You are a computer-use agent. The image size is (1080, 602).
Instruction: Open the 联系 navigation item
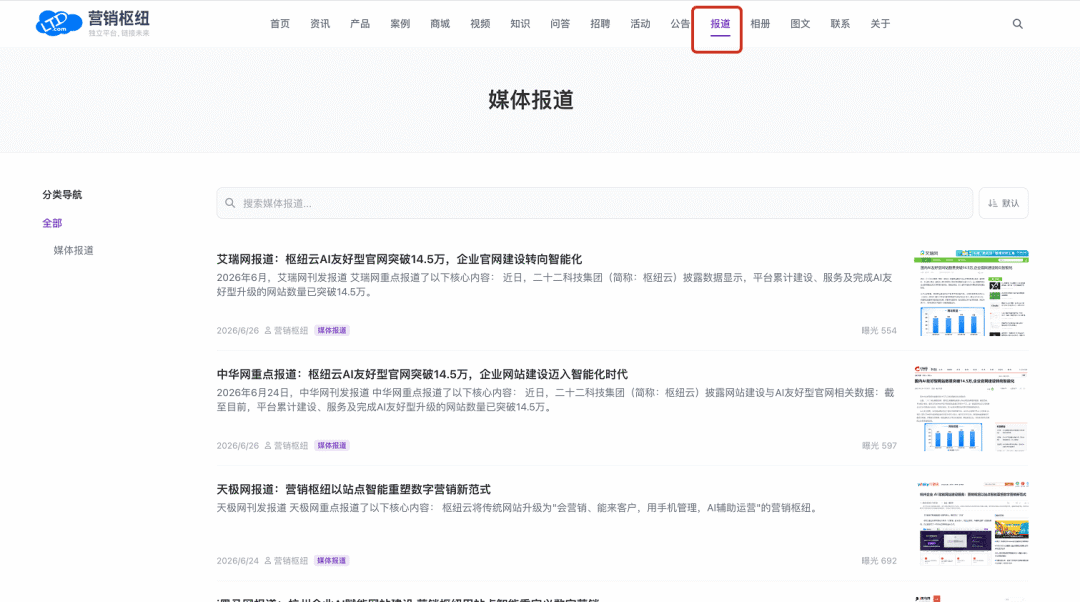pyautogui.click(x=840, y=23)
